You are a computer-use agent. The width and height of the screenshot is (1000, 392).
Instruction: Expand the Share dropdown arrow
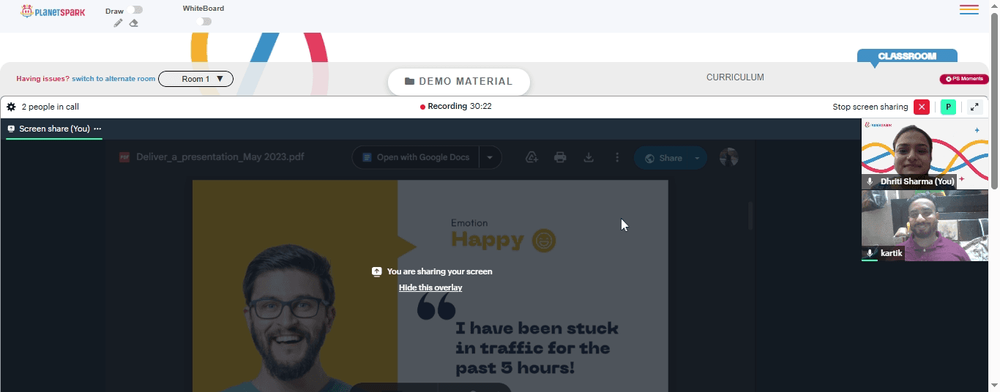[697, 158]
